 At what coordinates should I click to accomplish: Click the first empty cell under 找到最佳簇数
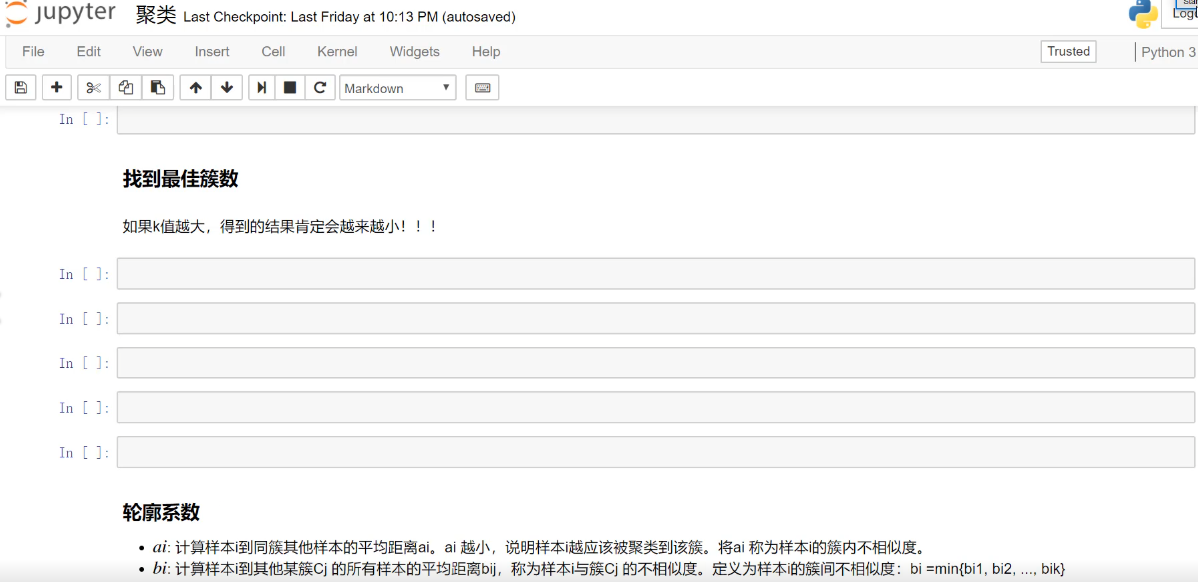click(655, 274)
